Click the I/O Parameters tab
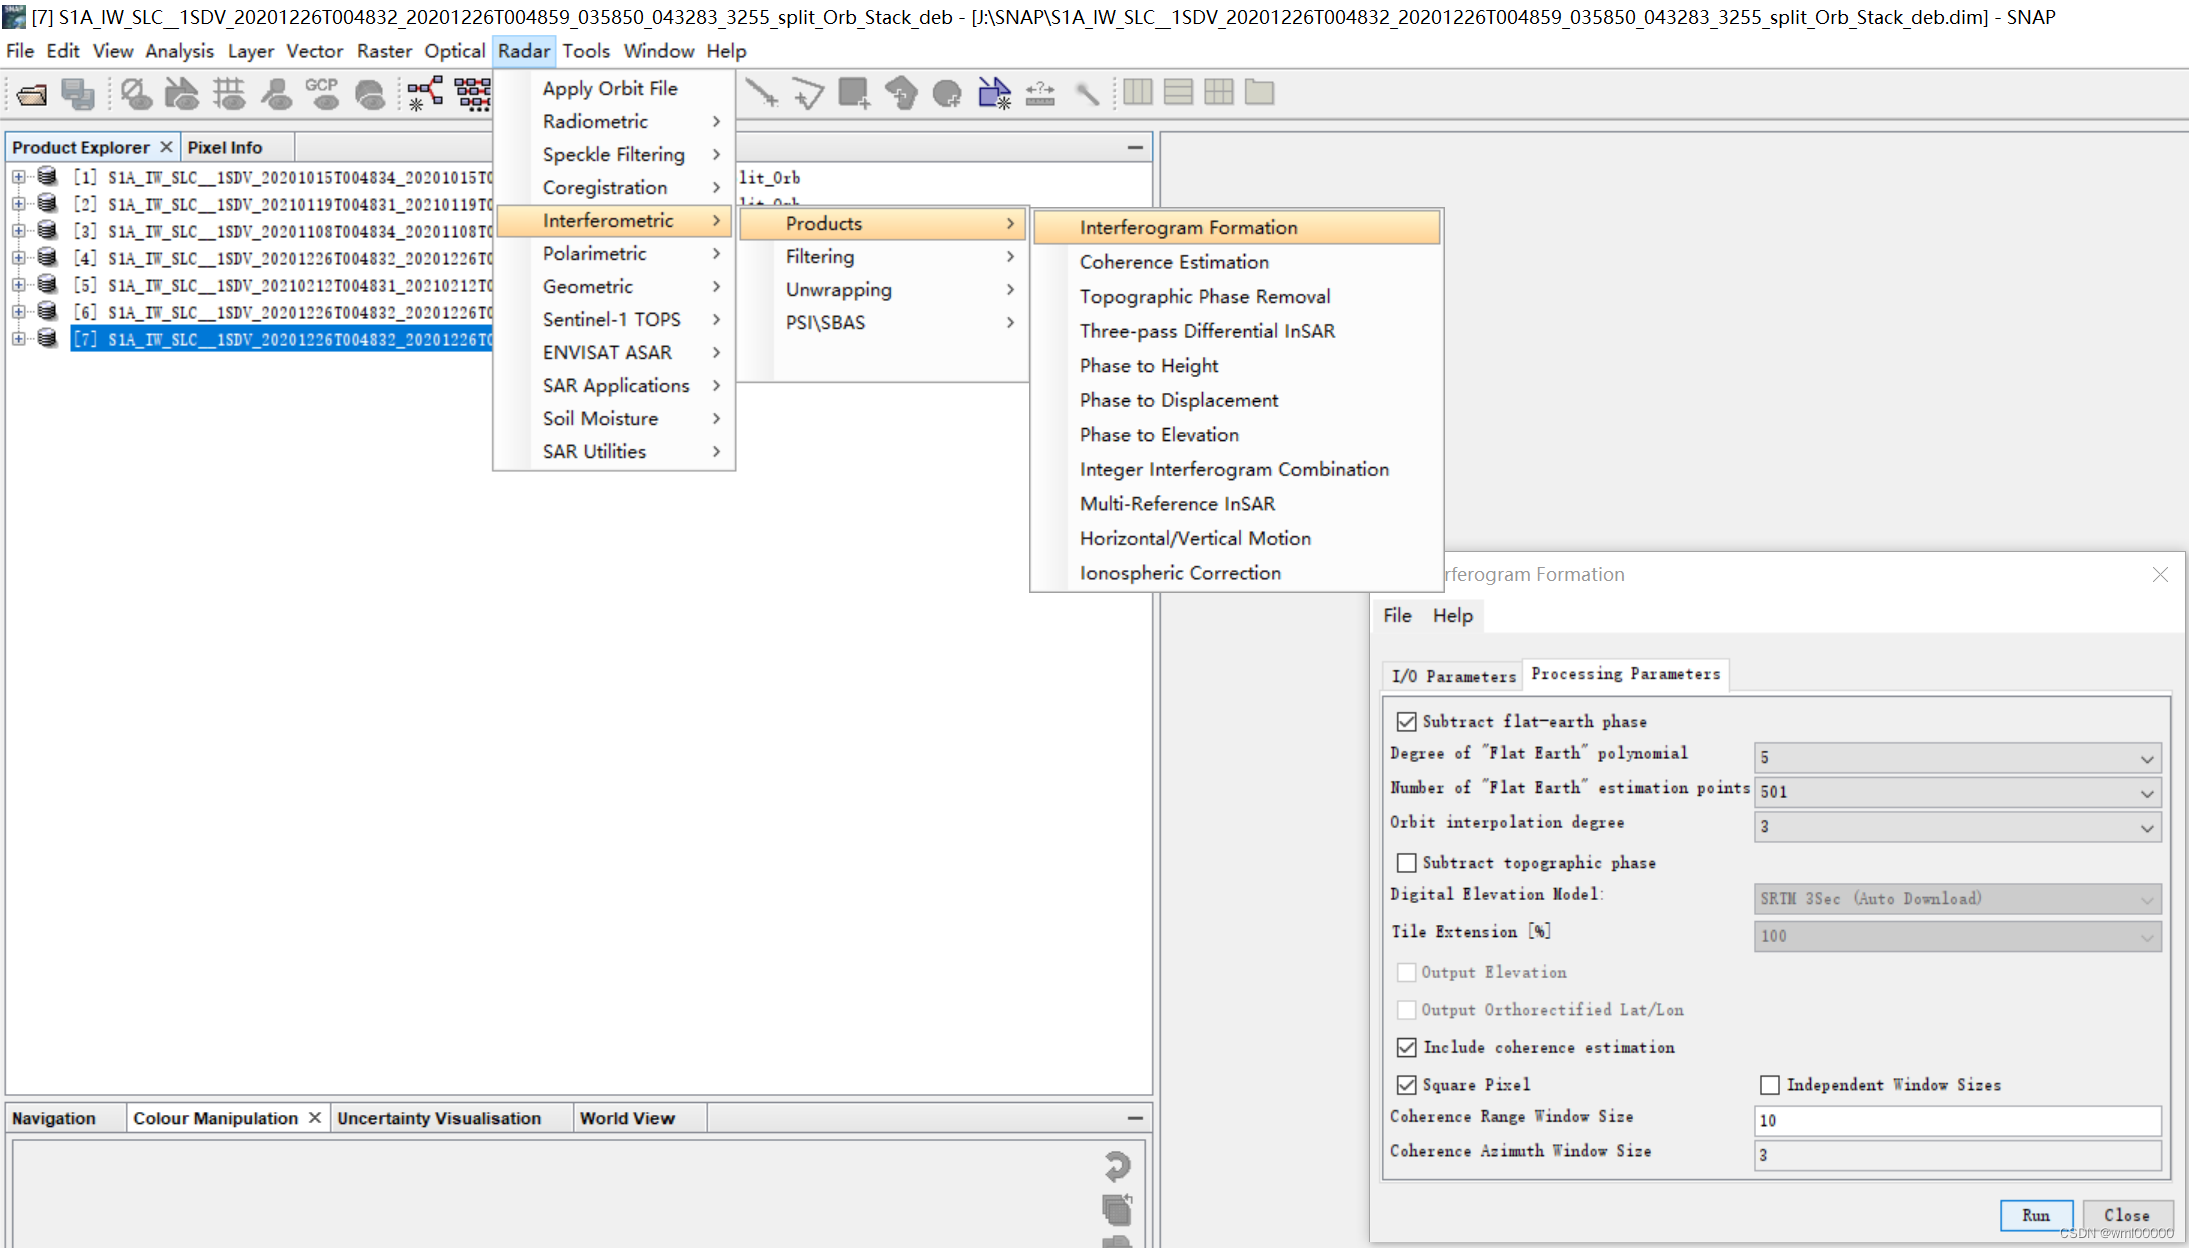The width and height of the screenshot is (2189, 1248). click(x=1452, y=674)
